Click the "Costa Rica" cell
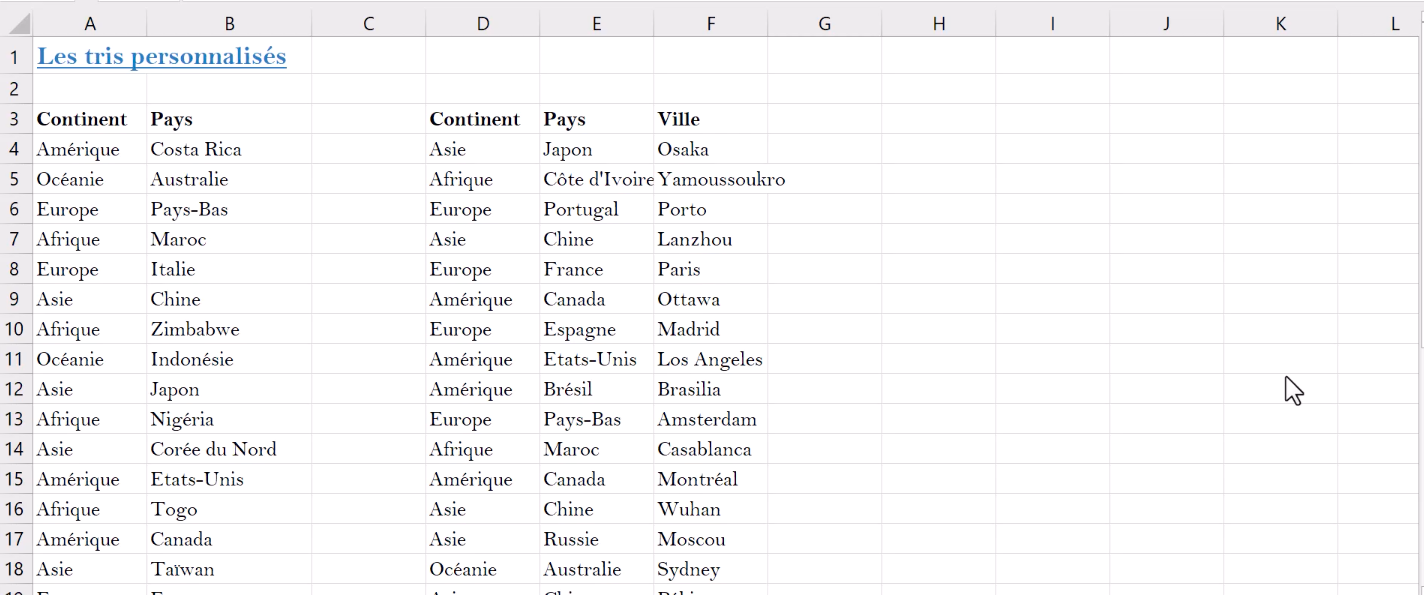1424x595 pixels. click(196, 149)
